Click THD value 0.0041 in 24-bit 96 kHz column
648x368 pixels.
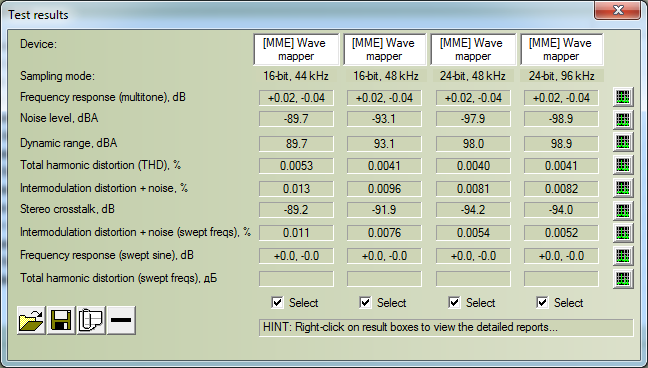point(561,166)
